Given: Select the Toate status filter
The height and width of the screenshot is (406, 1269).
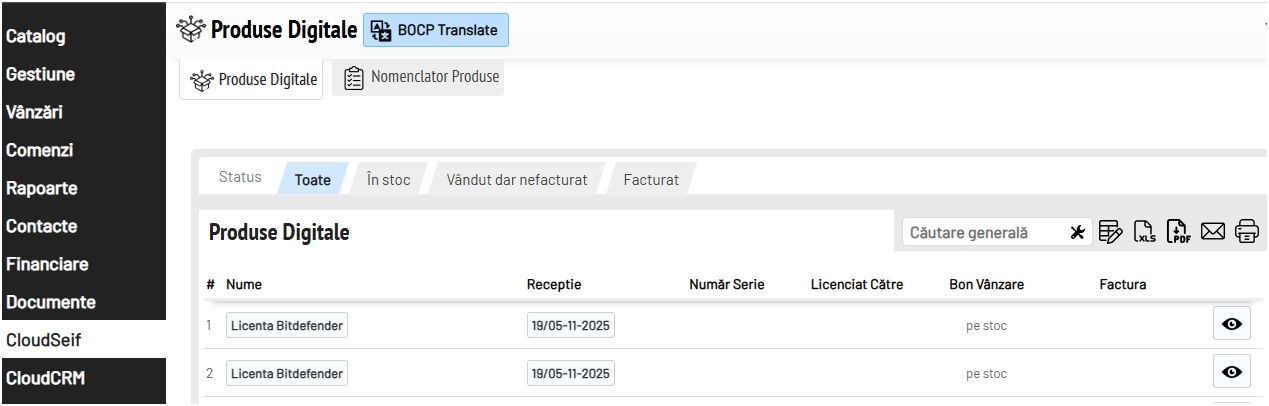Looking at the screenshot, I should pos(312,180).
